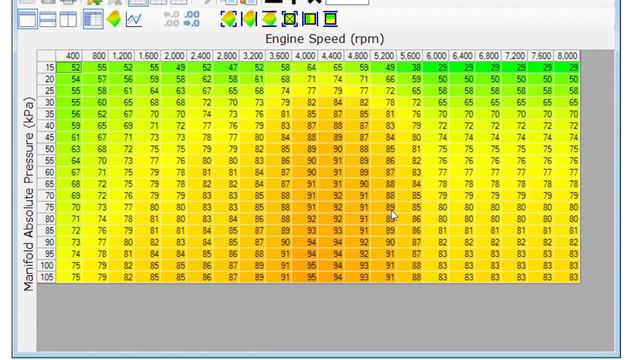Click the blue decimal places icon
The height and width of the screenshot is (360, 640).
click(191, 19)
